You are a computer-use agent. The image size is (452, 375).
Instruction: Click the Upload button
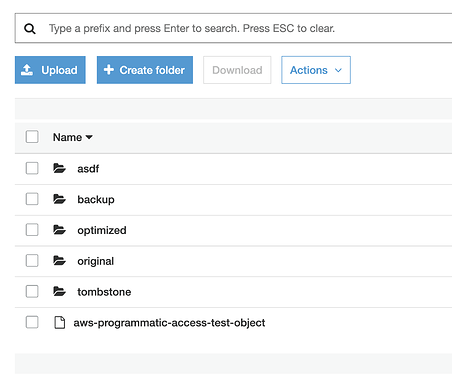(50, 70)
